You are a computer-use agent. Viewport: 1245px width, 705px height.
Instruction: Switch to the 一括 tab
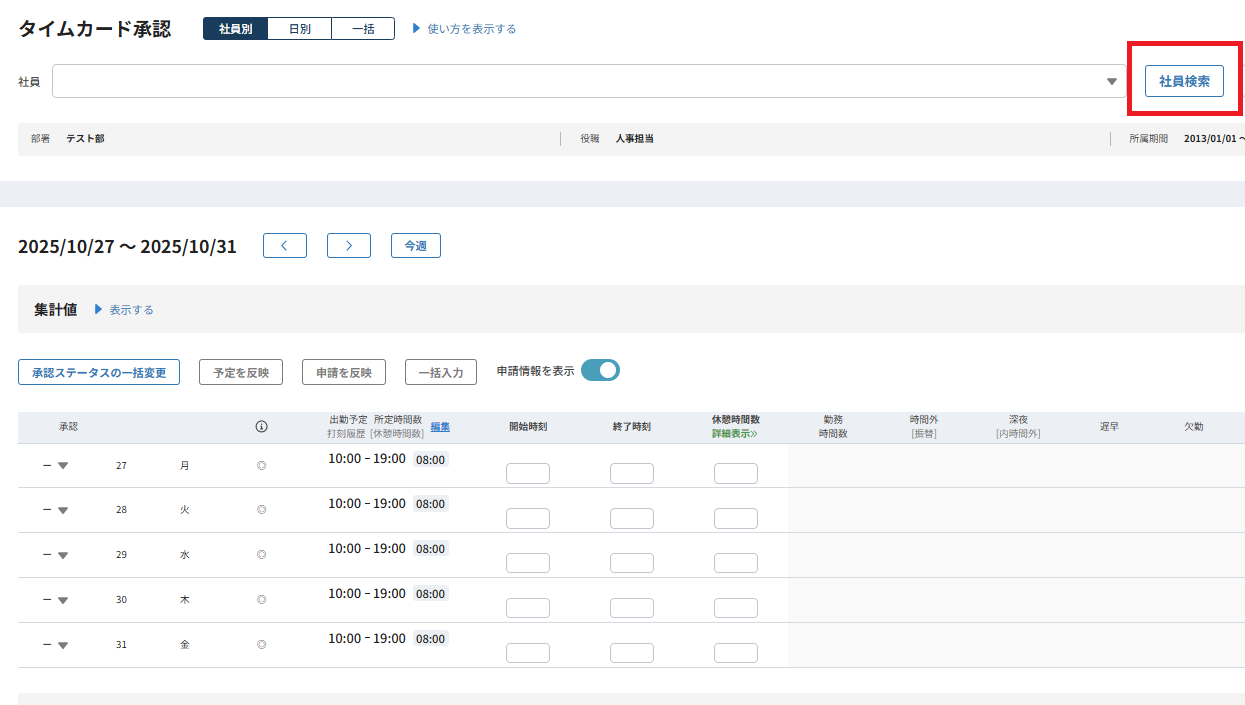[x=363, y=29]
